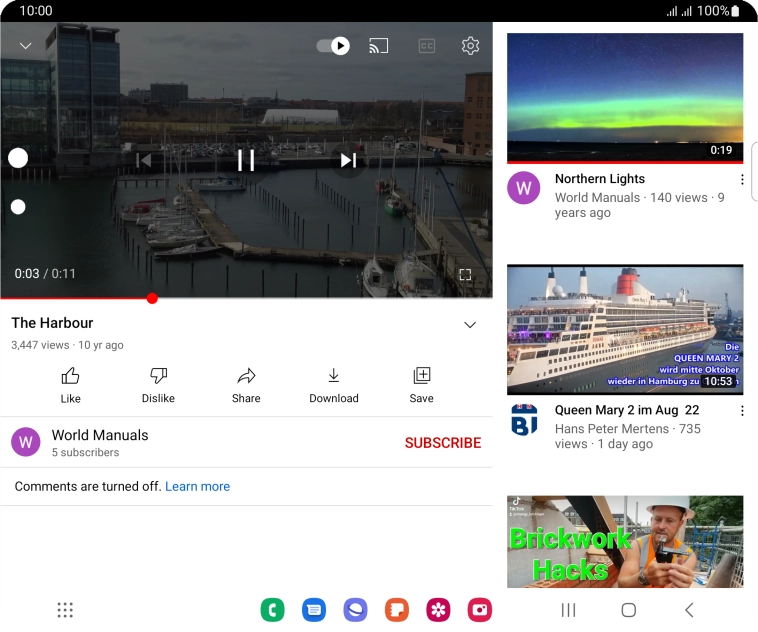Image resolution: width=758 pixels, height=632 pixels.
Task: Like The Harbour video
Action: (x=70, y=384)
